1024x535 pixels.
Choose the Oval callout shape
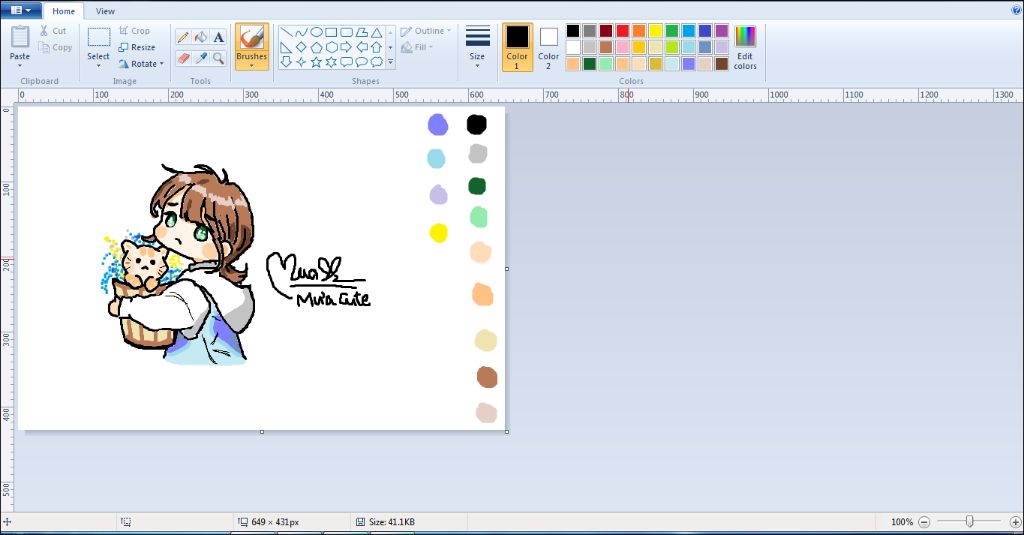click(x=361, y=62)
